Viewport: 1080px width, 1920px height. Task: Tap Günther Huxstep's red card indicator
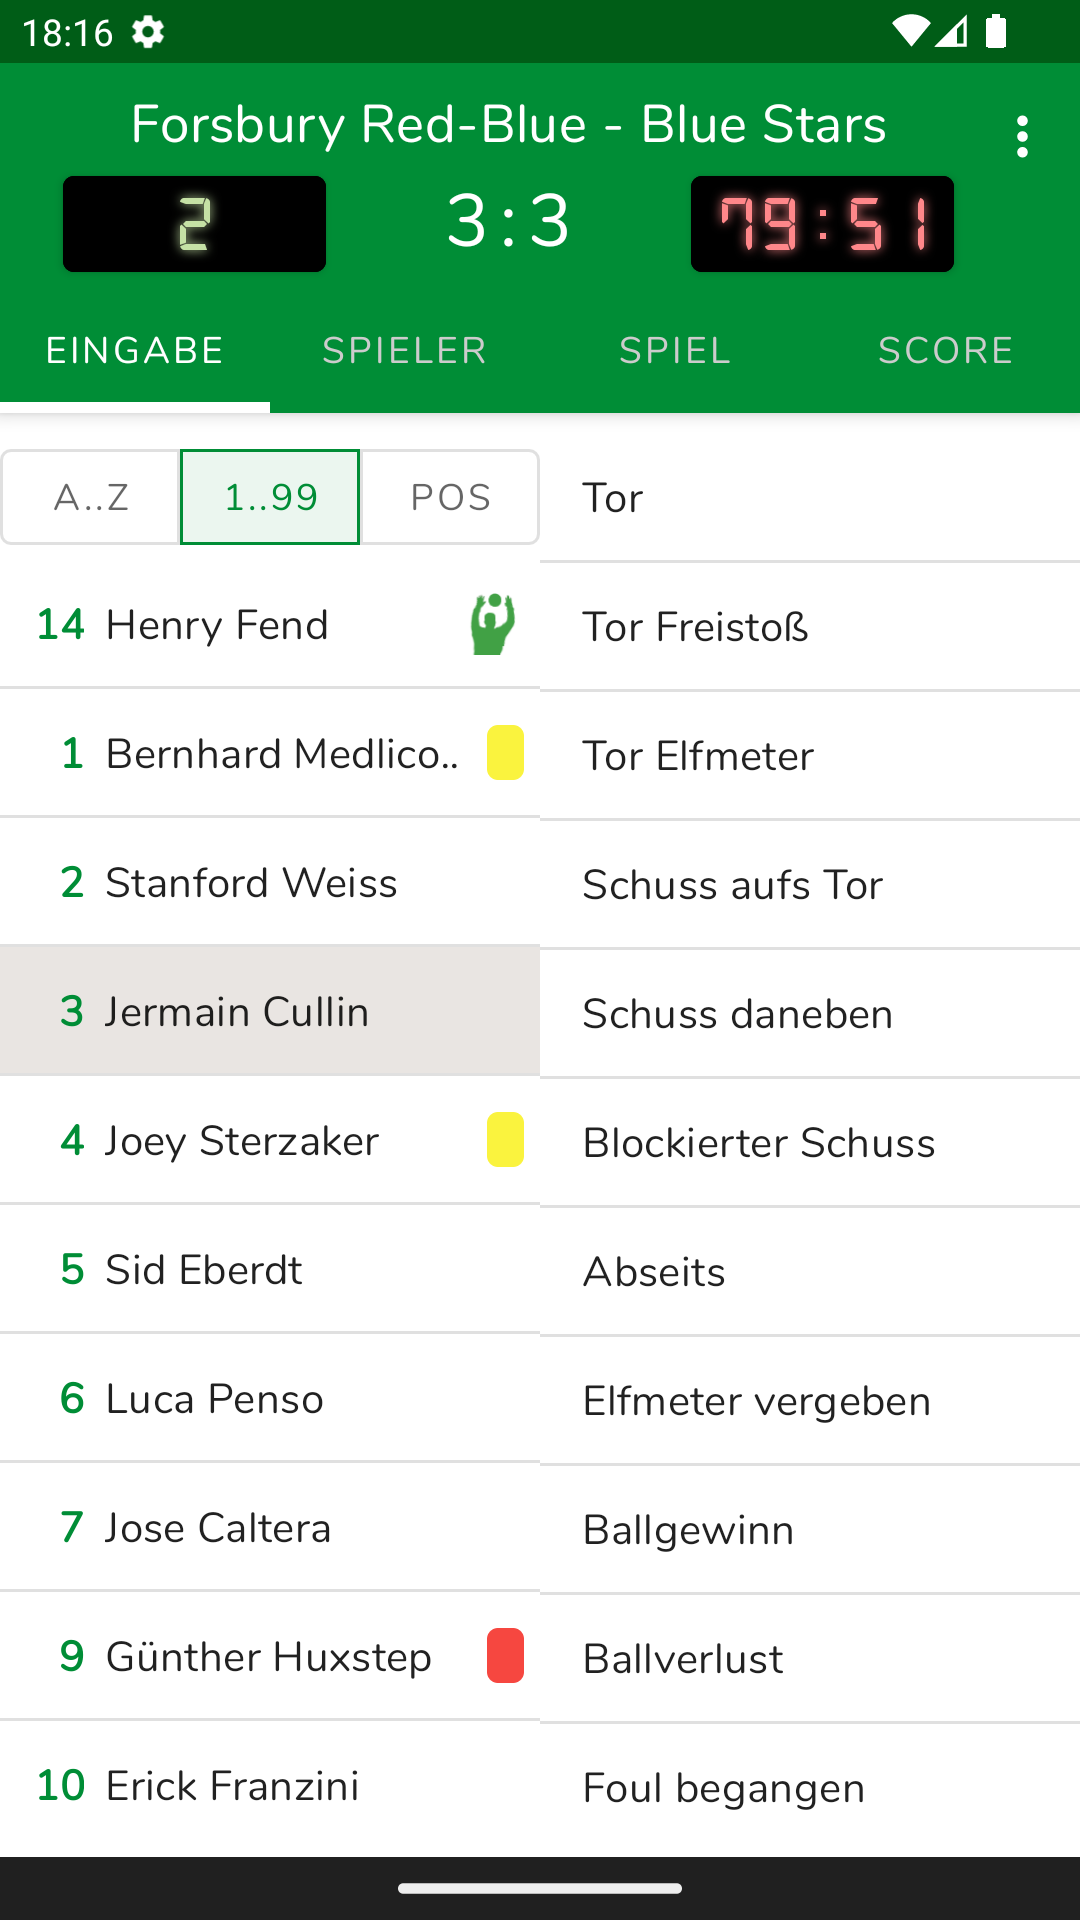(505, 1656)
